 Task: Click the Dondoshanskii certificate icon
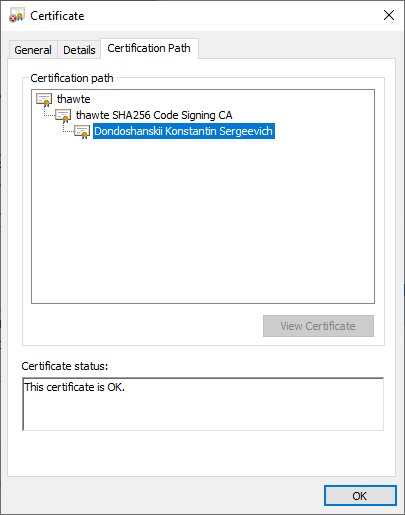pos(82,132)
